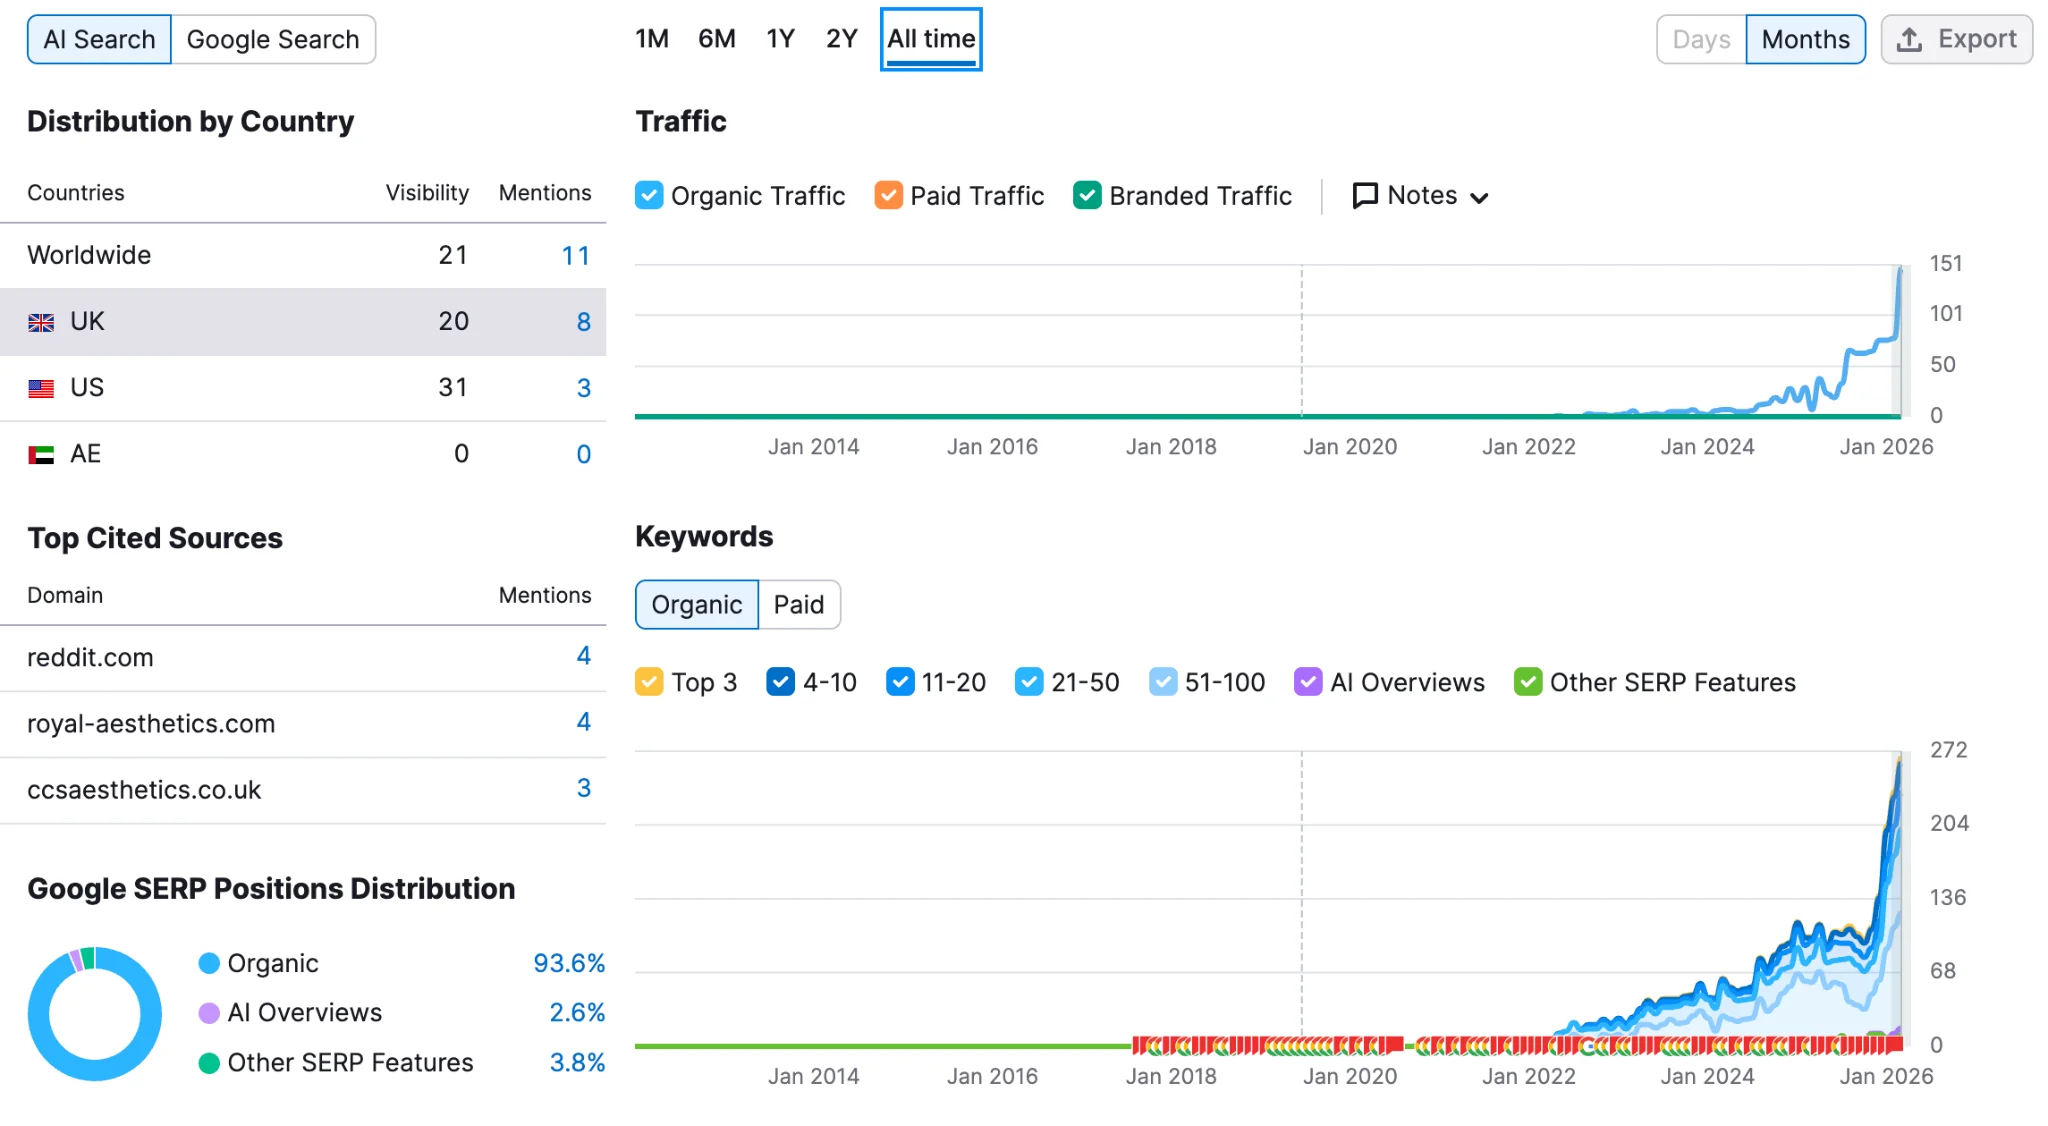Click the Other SERP Features legend dot
Image resolution: width=2048 pixels, height=1126 pixels.
pyautogui.click(x=209, y=1063)
